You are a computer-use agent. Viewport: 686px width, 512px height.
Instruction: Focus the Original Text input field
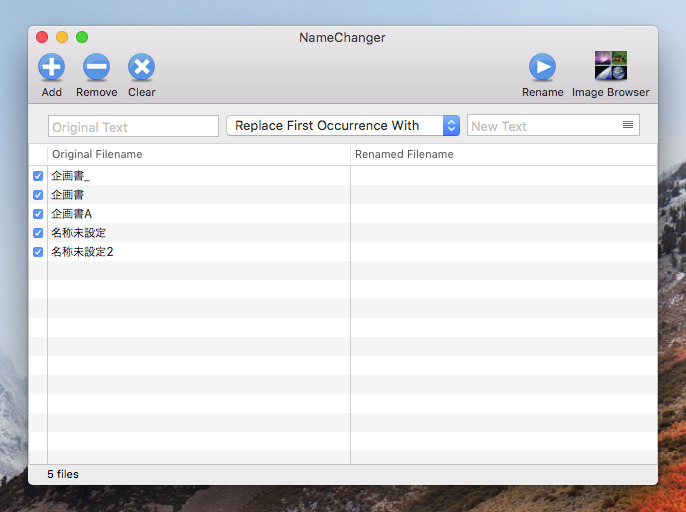133,126
